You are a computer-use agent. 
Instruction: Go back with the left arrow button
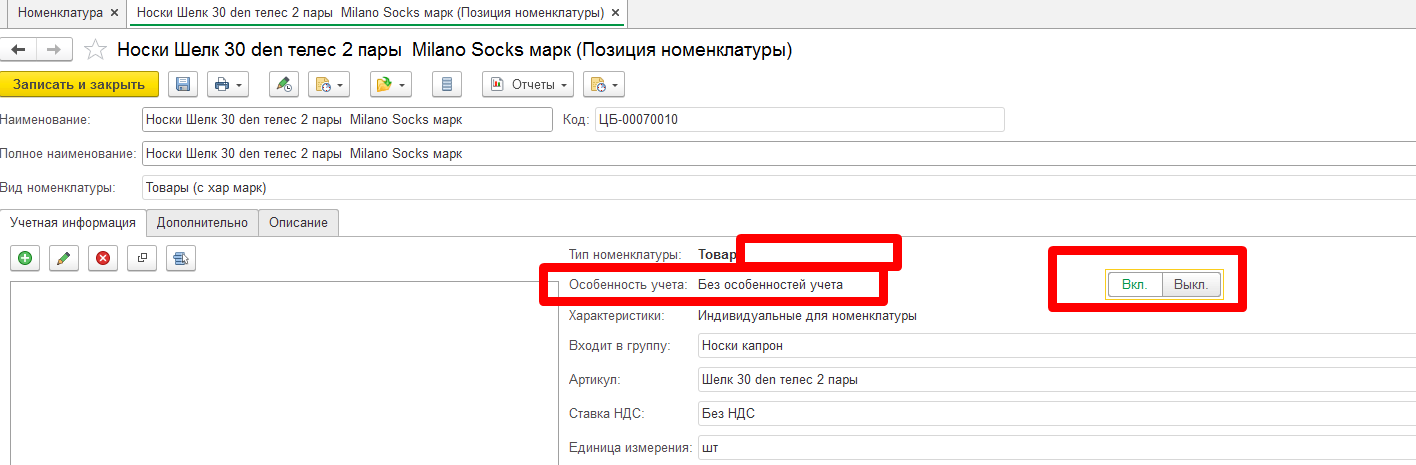(19, 50)
